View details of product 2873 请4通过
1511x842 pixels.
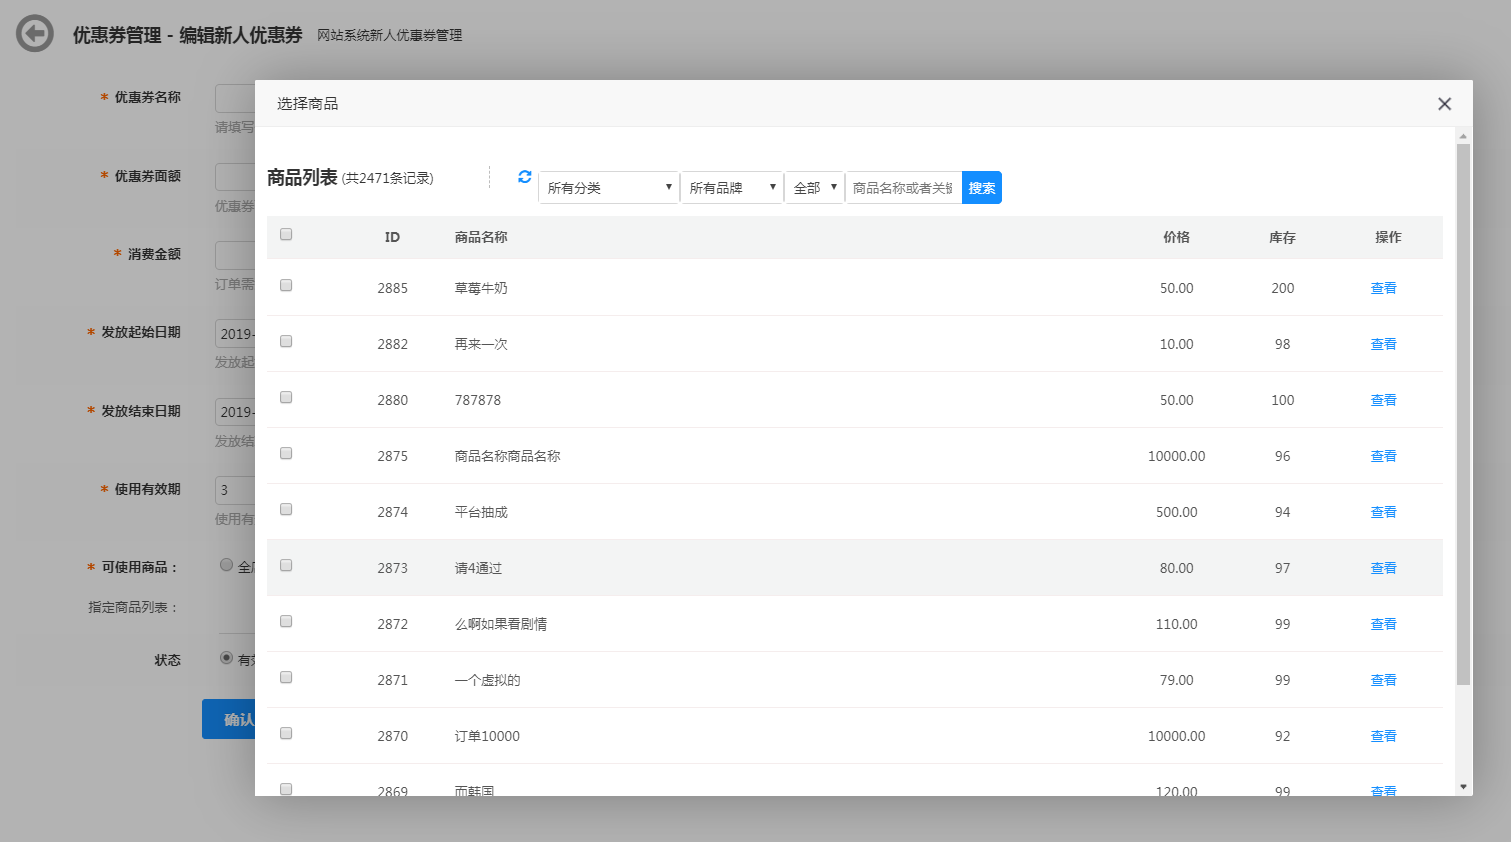[x=1383, y=568]
